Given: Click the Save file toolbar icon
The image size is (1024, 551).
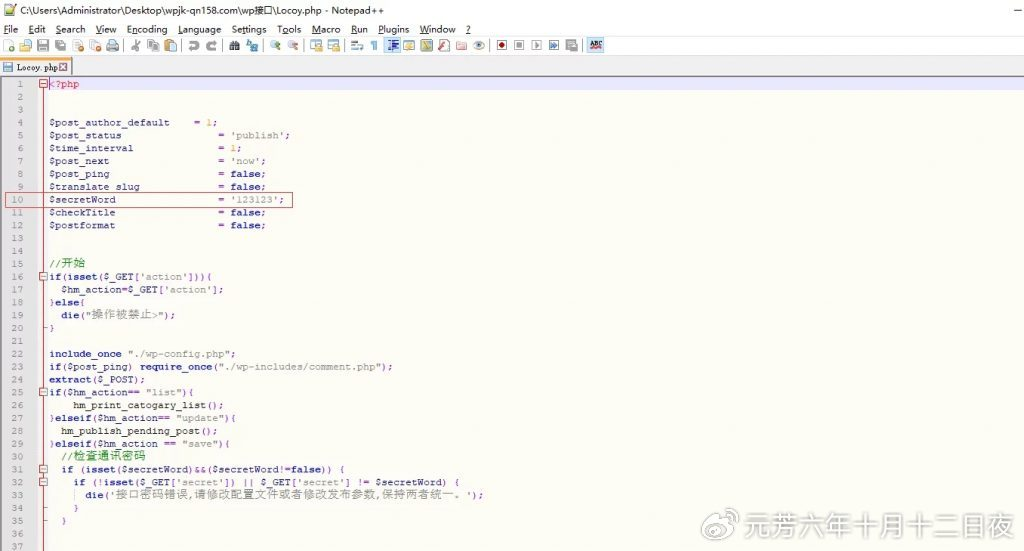Looking at the screenshot, I should [43, 46].
